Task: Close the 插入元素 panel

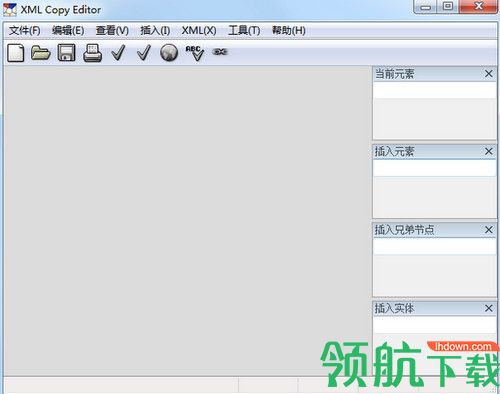Action: tap(489, 151)
